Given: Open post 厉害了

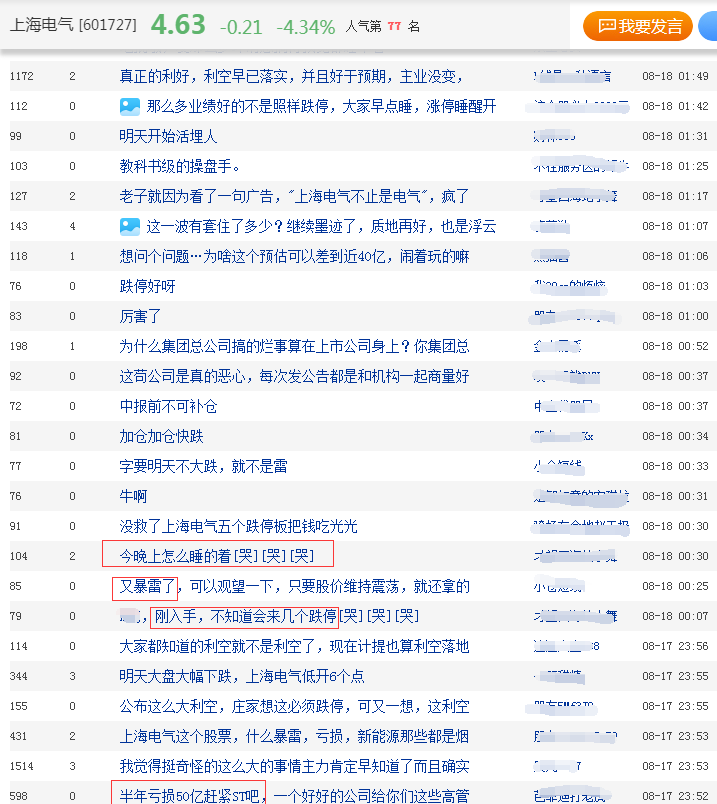Looking at the screenshot, I should pyautogui.click(x=141, y=316).
